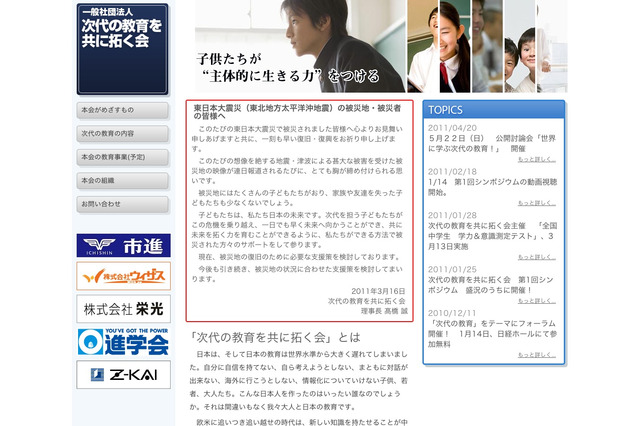Open the 本会がめざすもの menu item
Screen dimensions: 640x426
click(122, 110)
